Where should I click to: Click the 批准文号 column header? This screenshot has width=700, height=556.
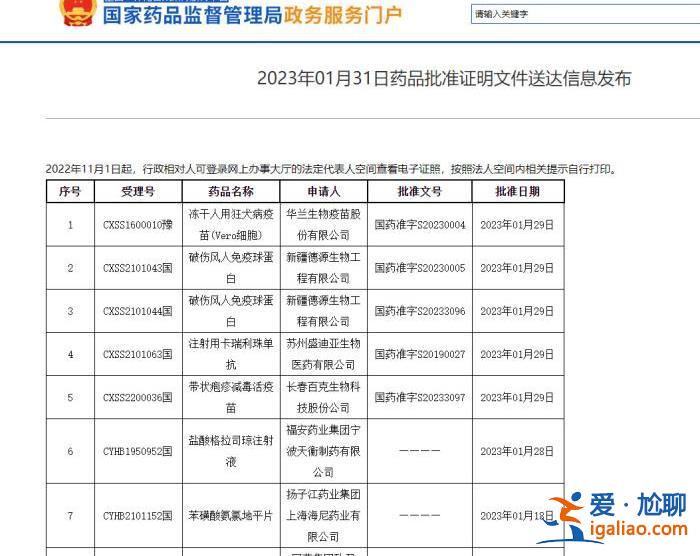420,191
